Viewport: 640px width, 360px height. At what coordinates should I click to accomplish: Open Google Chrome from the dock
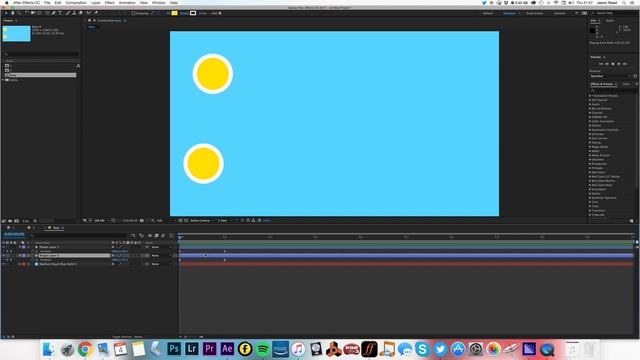click(x=85, y=349)
